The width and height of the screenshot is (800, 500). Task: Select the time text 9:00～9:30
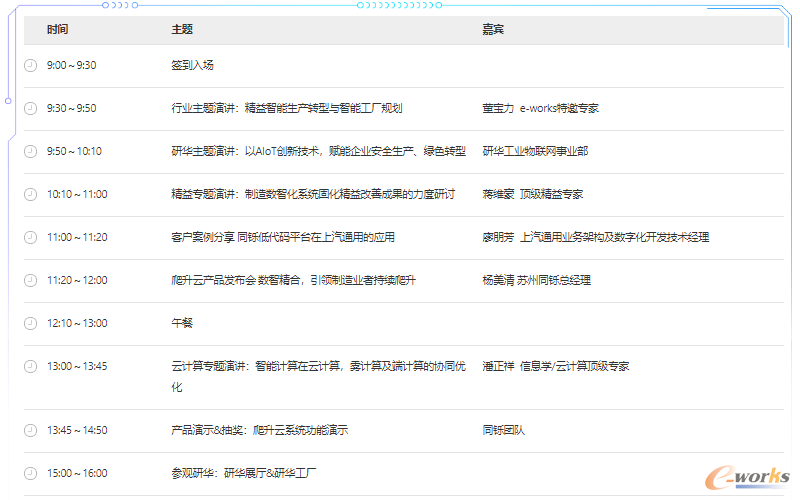point(71,65)
